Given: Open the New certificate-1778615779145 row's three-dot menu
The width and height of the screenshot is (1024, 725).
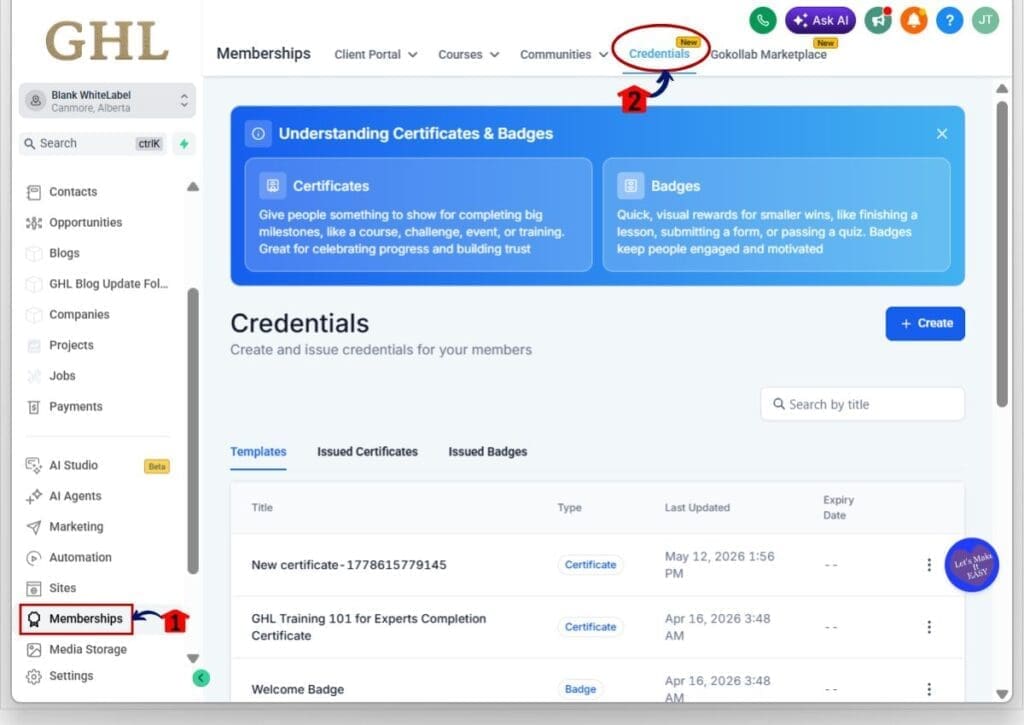Looking at the screenshot, I should [929, 565].
